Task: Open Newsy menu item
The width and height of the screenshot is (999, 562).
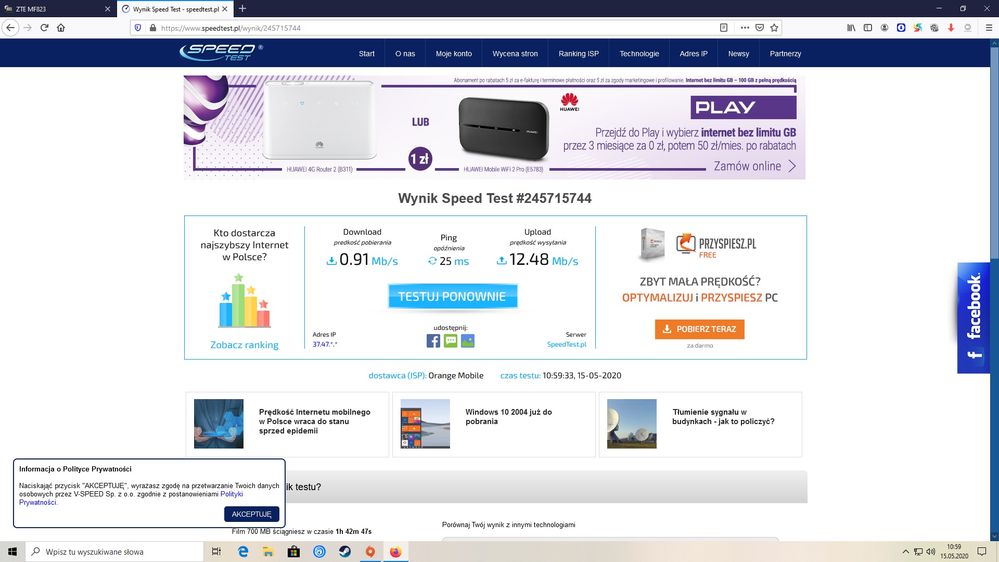Action: pyautogui.click(x=738, y=54)
